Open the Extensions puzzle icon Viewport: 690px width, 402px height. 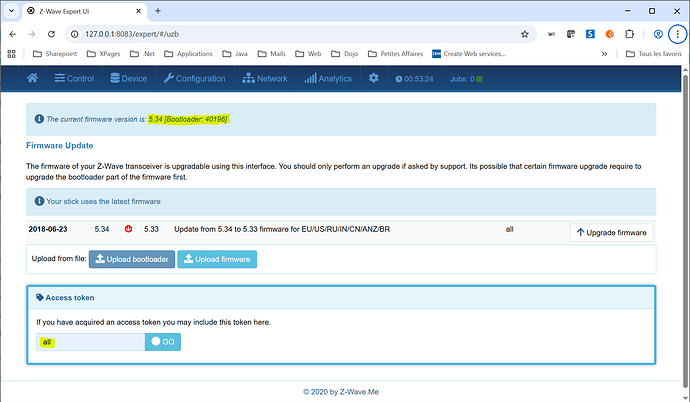[x=629, y=34]
